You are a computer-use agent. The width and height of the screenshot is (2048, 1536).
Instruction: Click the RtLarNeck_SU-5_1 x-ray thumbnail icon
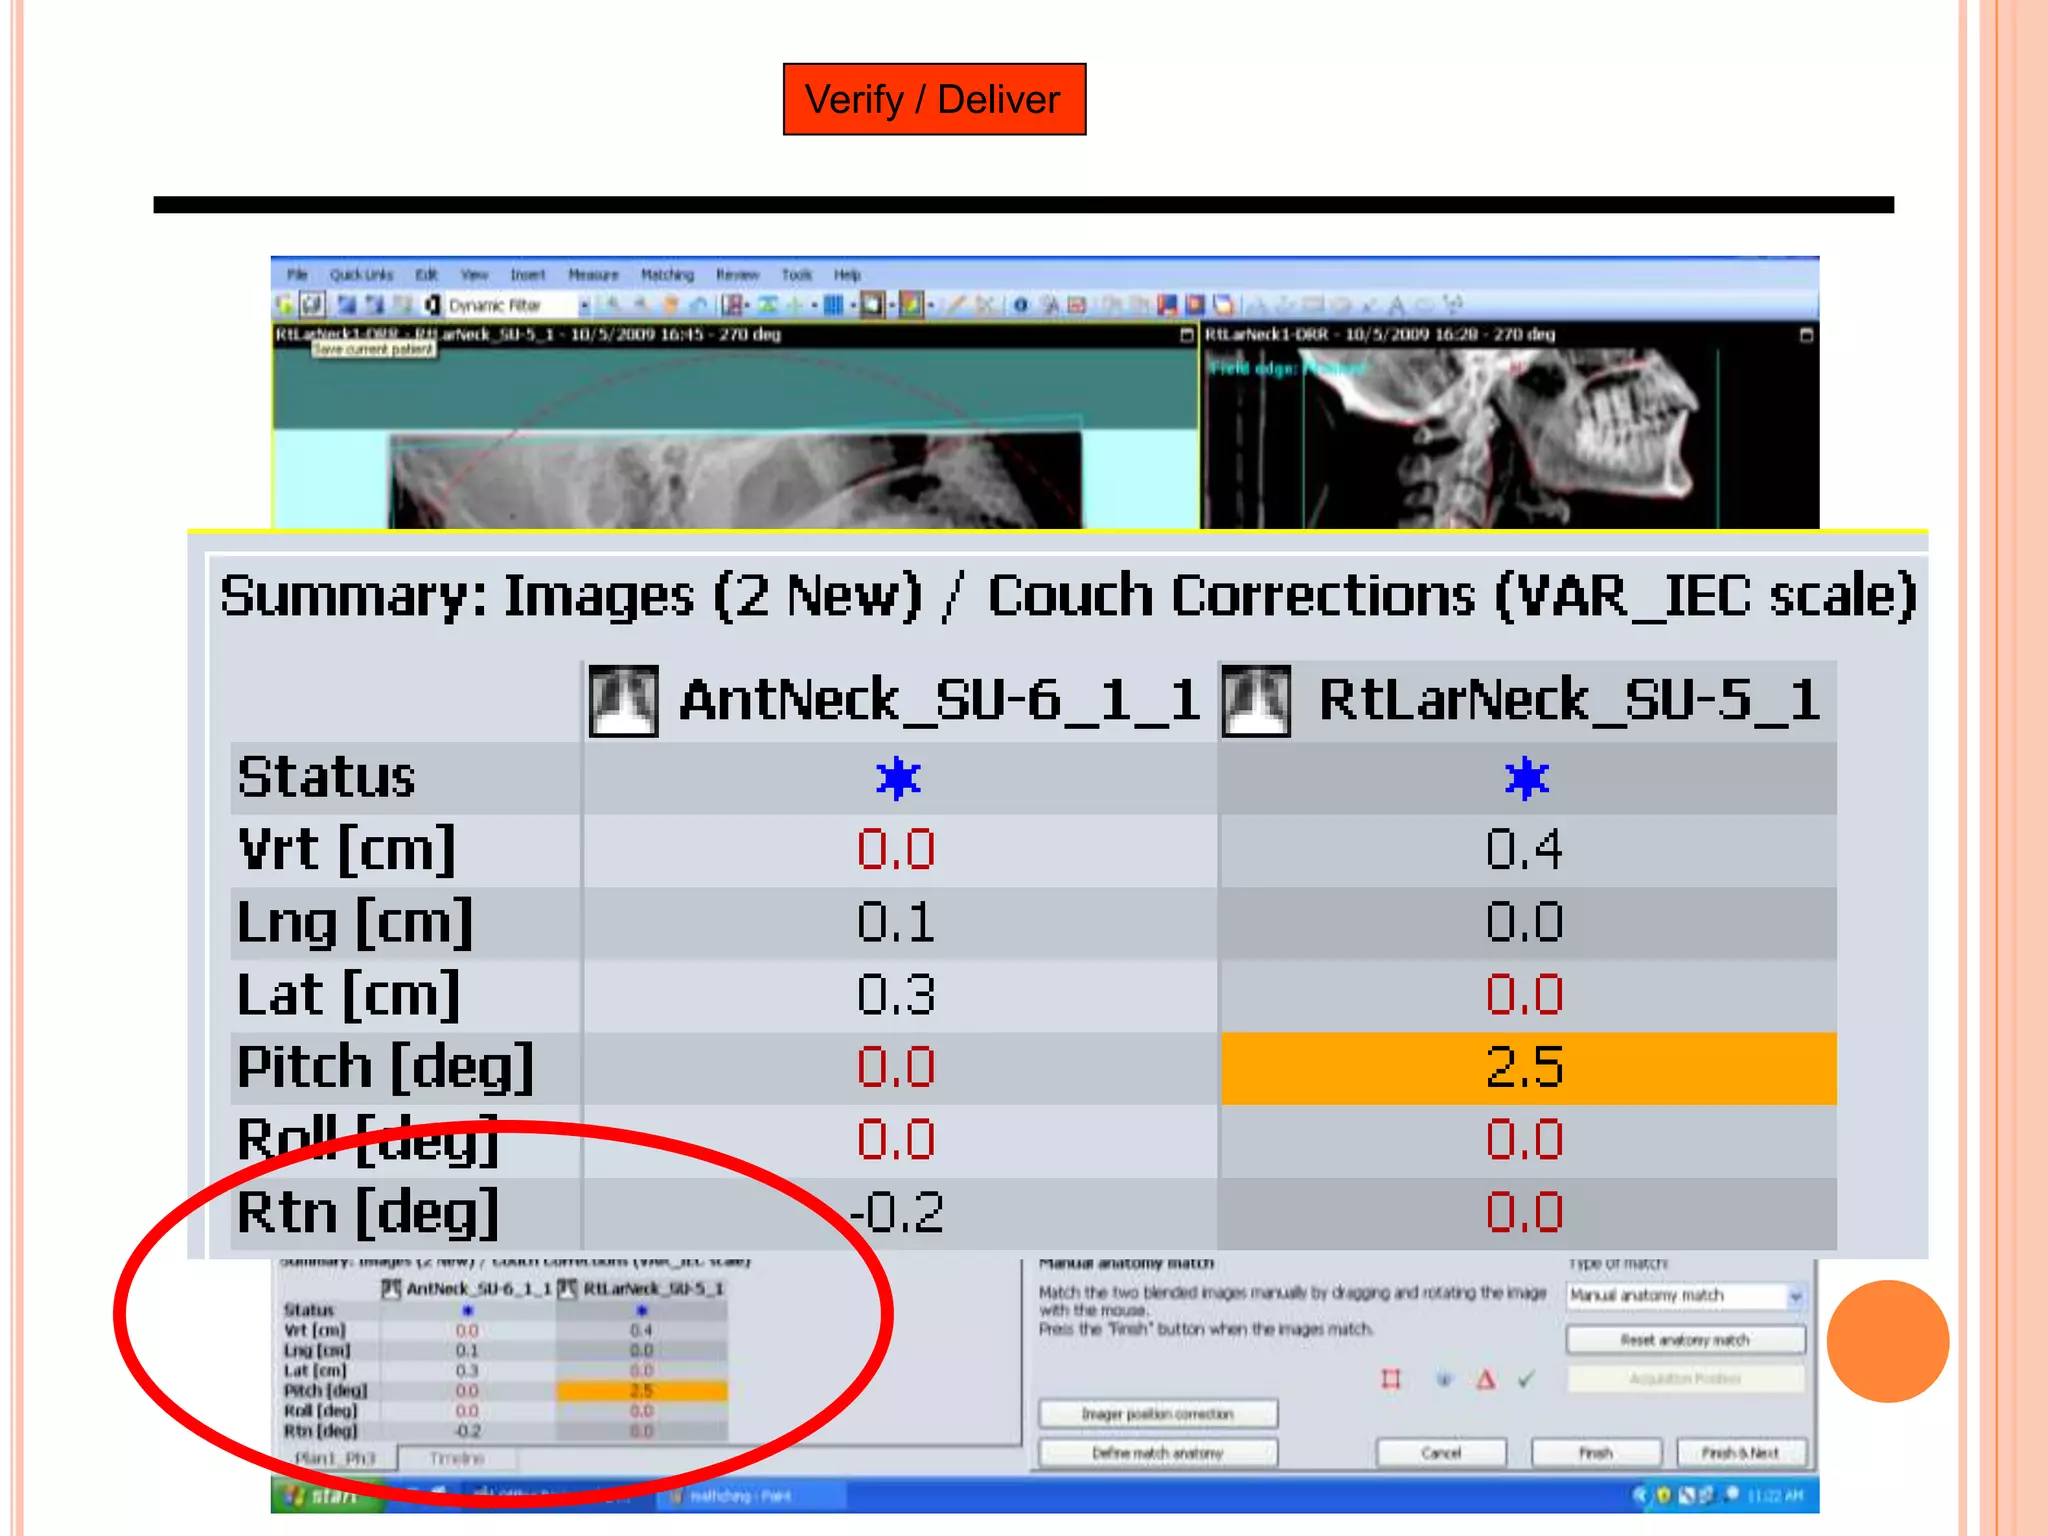[1256, 701]
